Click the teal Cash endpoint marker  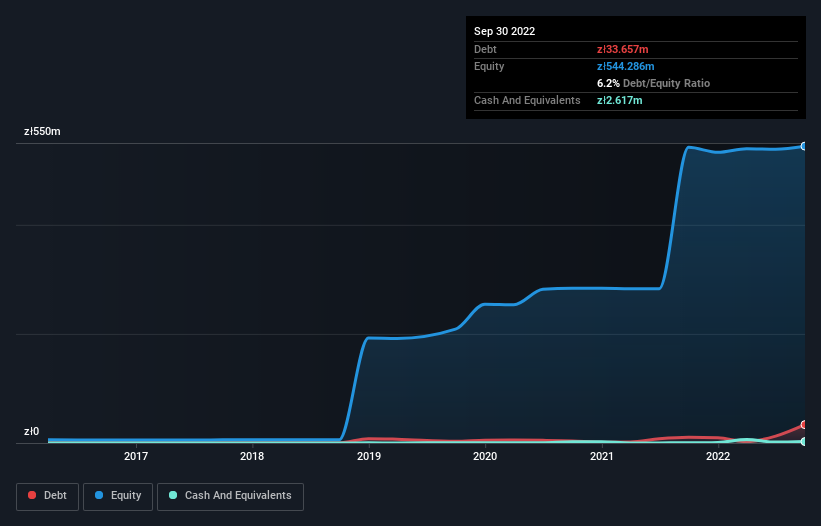[804, 441]
